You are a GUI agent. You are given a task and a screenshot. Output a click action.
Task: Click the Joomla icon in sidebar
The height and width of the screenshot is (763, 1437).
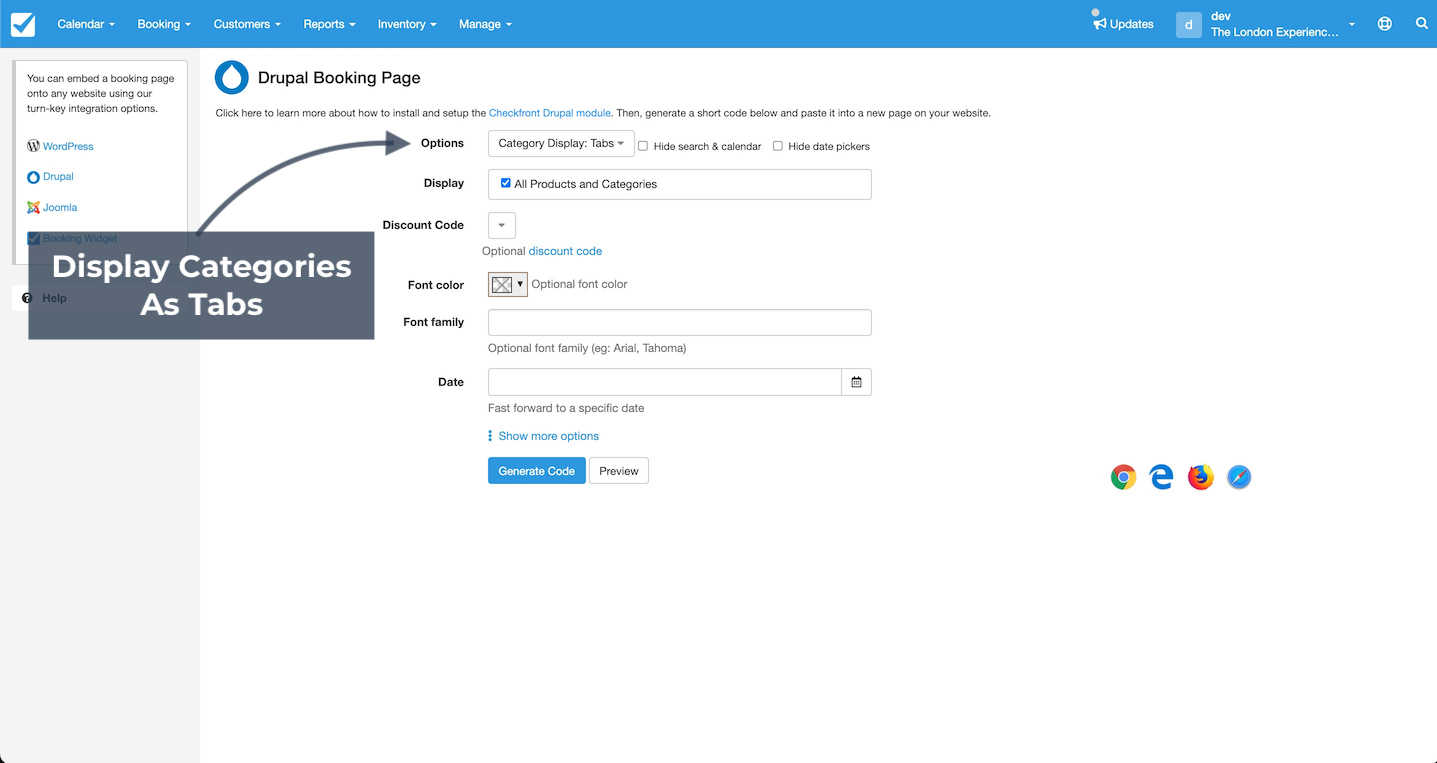33,208
